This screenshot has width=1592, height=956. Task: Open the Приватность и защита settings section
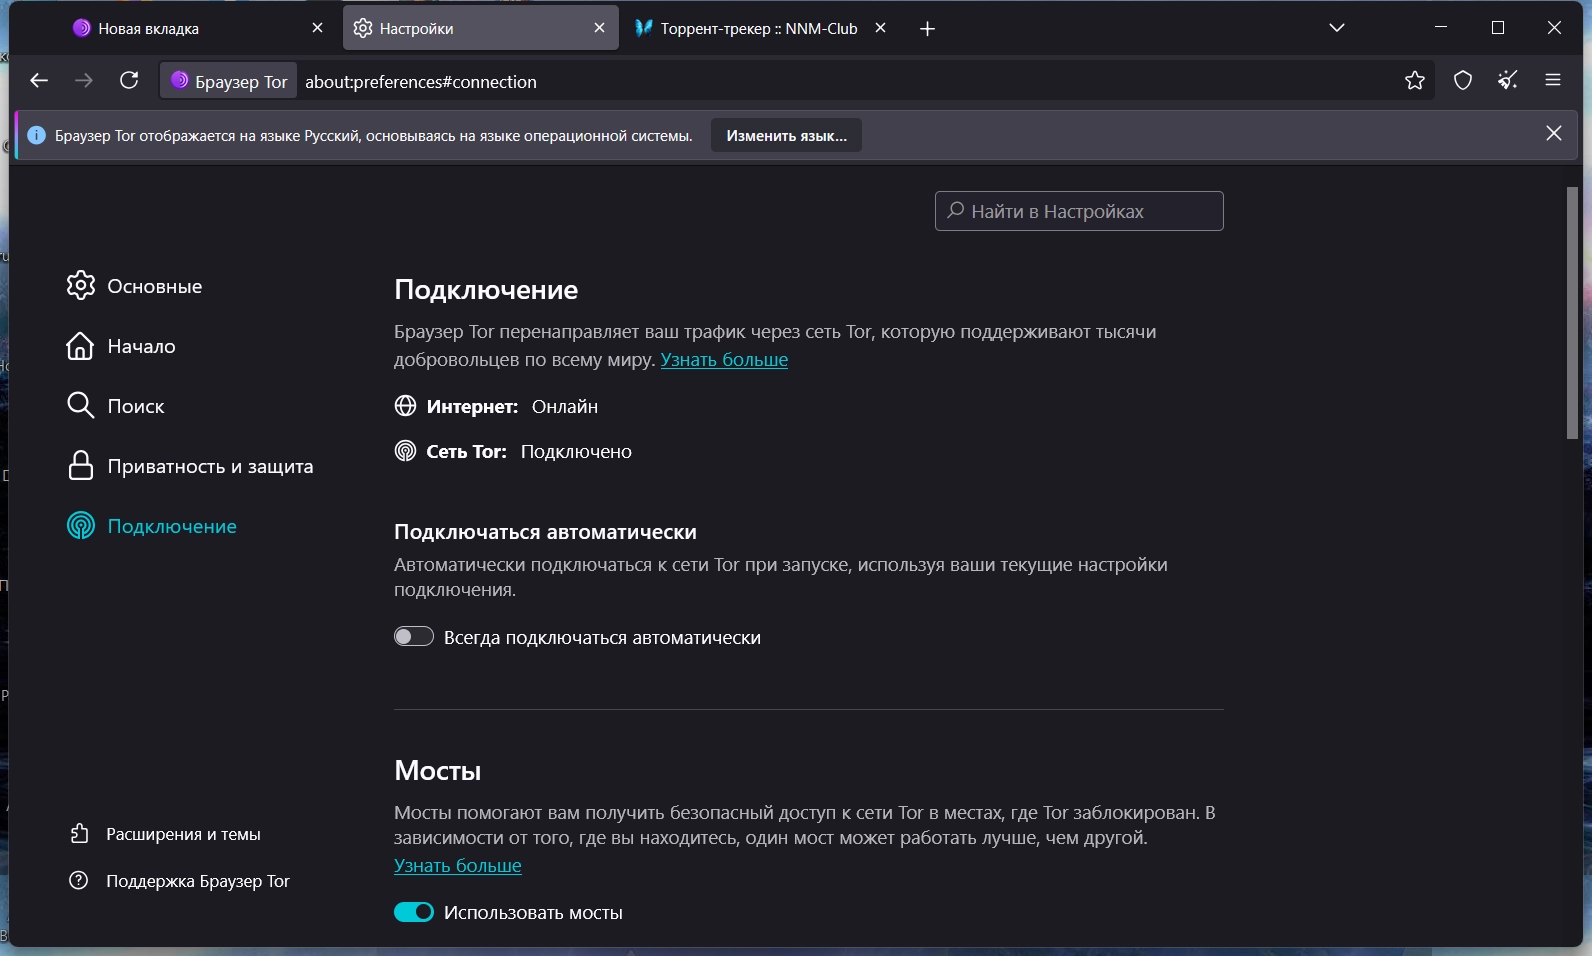coord(210,466)
